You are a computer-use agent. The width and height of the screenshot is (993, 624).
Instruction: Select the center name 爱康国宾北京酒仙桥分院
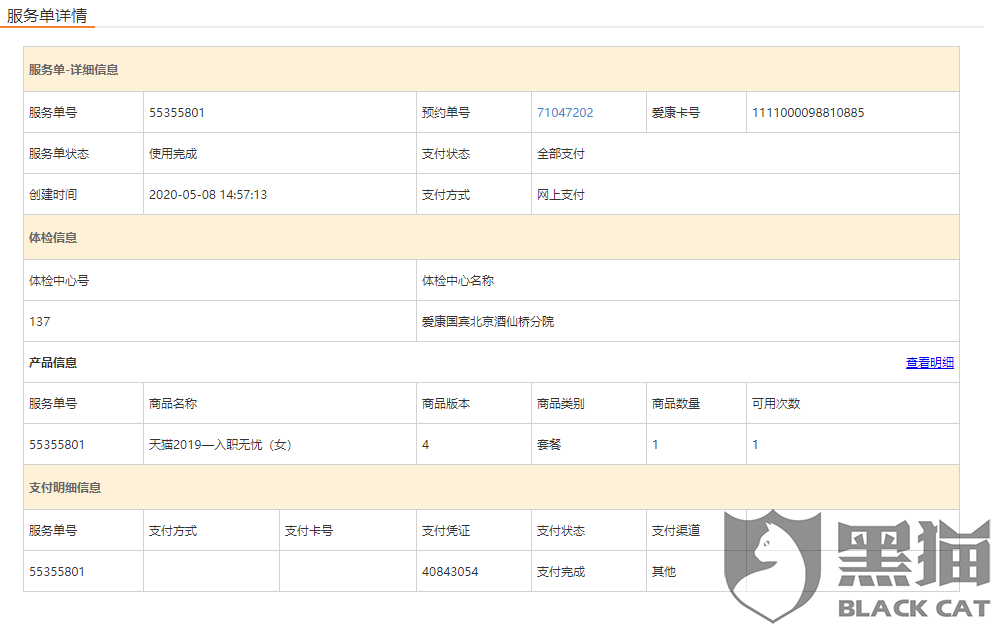point(488,321)
